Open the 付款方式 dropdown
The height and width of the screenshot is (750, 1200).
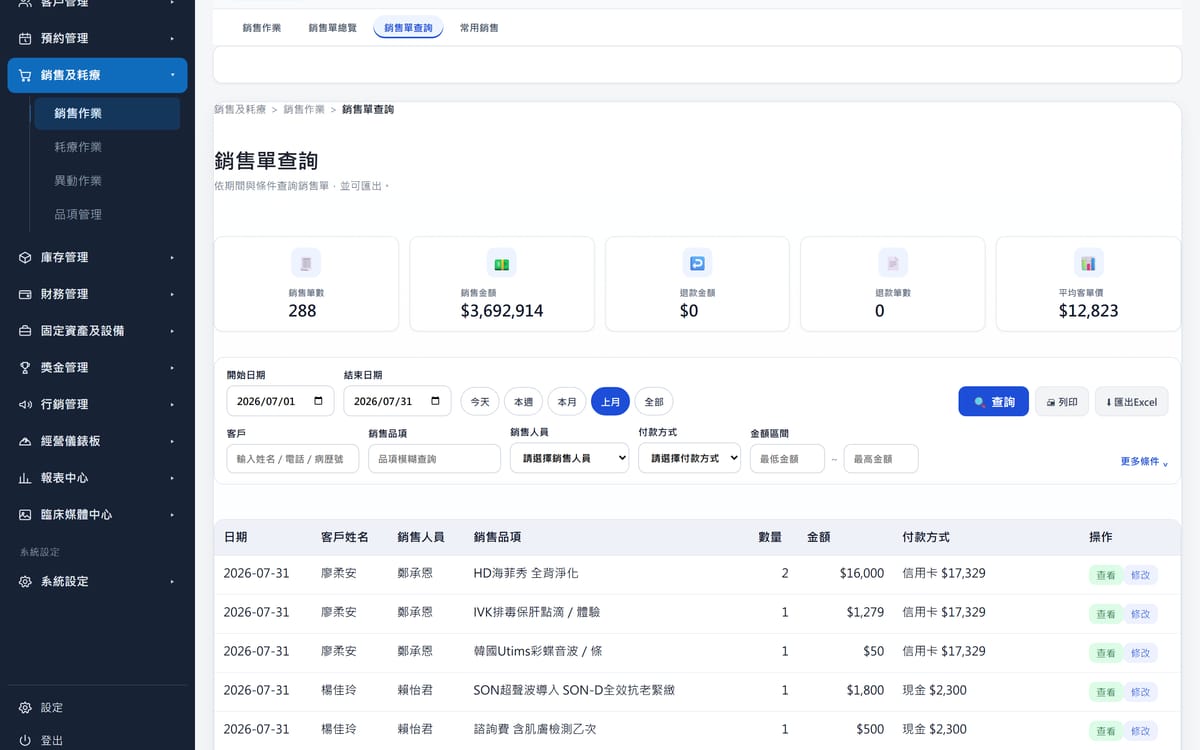pos(689,457)
